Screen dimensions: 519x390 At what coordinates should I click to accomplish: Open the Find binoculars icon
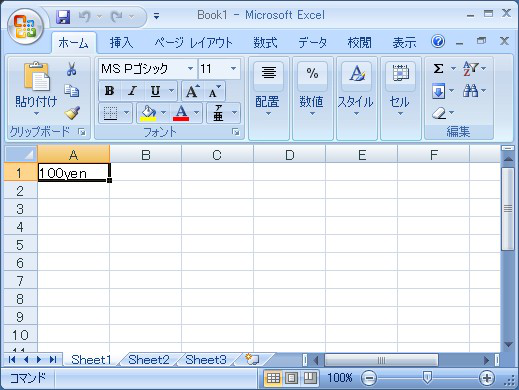click(470, 91)
